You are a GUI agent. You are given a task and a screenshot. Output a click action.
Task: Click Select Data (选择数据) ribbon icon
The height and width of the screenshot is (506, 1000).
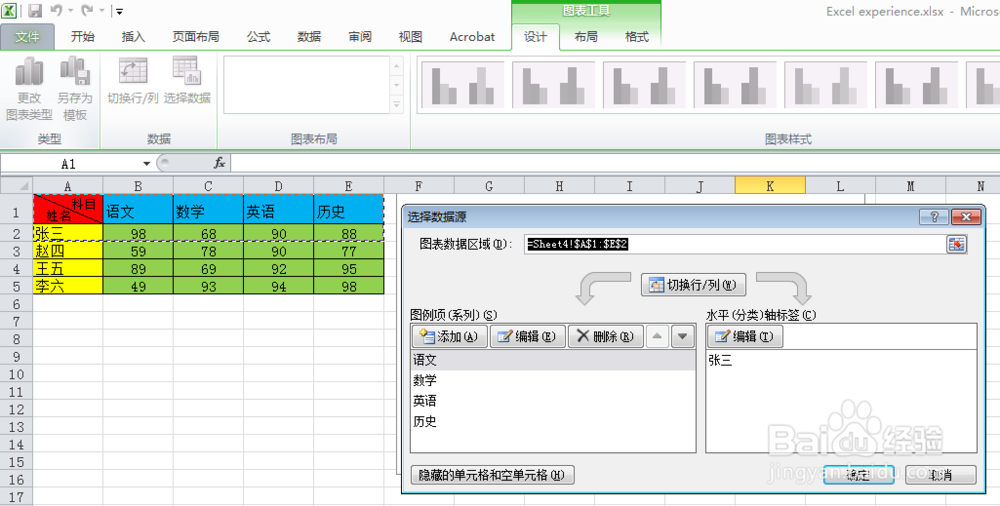[x=188, y=81]
